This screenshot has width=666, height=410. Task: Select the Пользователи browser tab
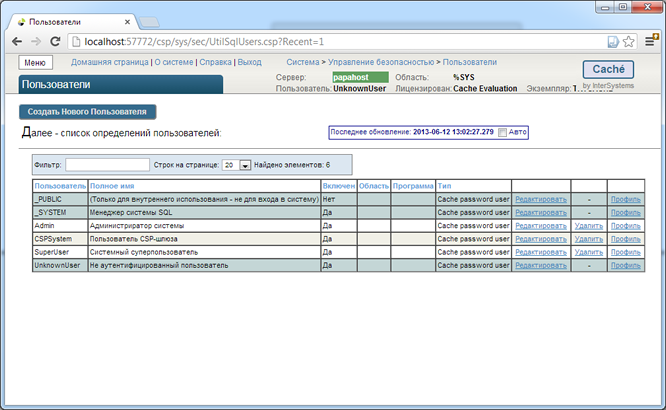tap(72, 22)
